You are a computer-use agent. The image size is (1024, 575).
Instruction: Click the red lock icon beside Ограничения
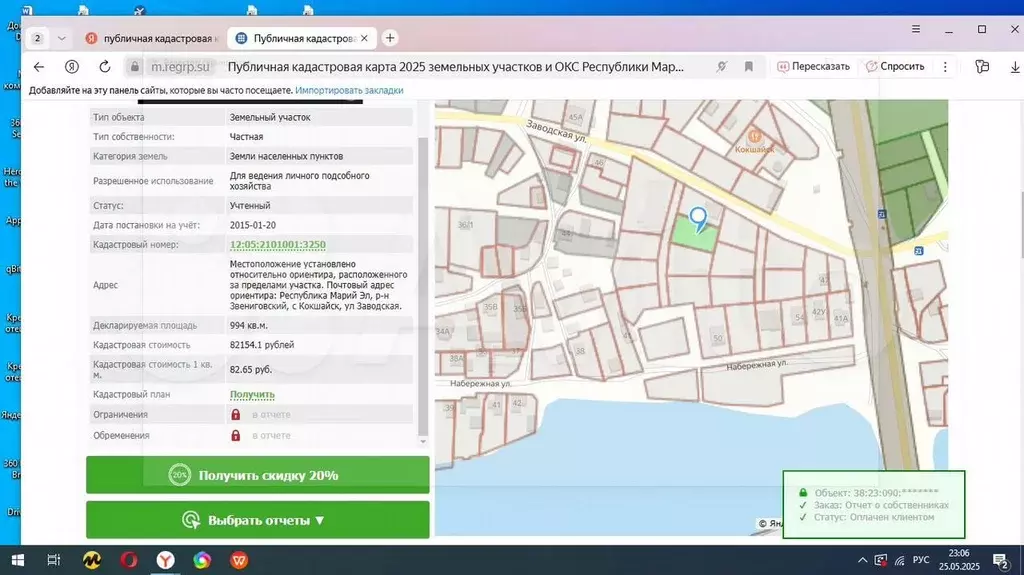click(x=236, y=414)
